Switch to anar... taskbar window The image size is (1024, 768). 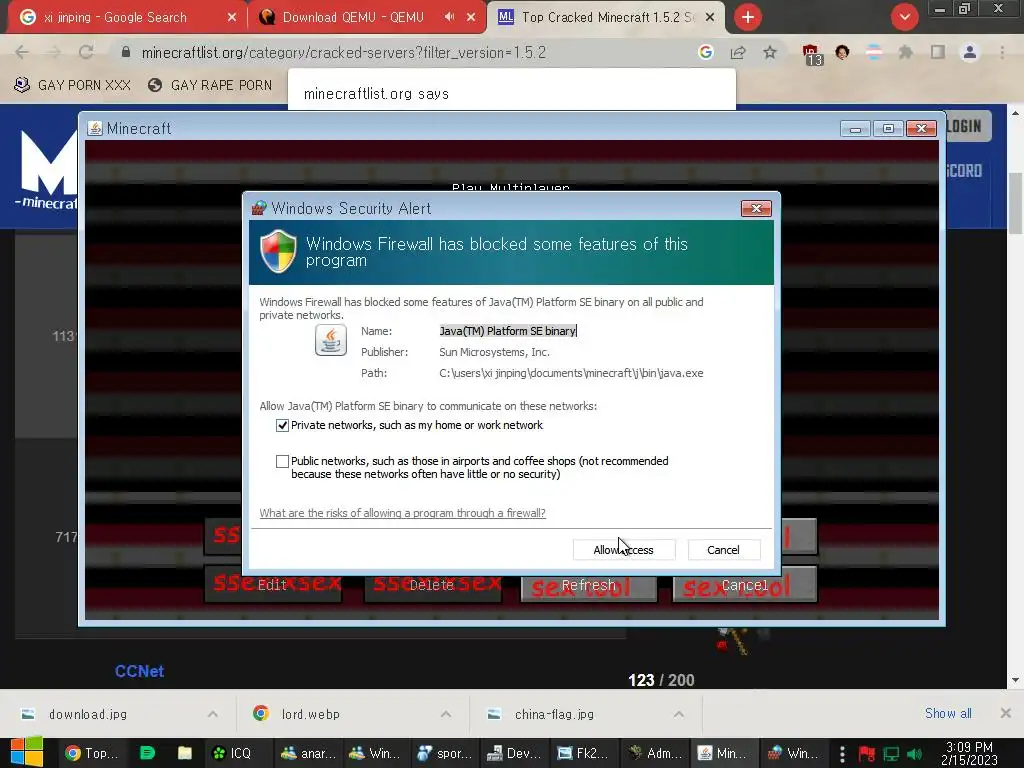pos(308,753)
